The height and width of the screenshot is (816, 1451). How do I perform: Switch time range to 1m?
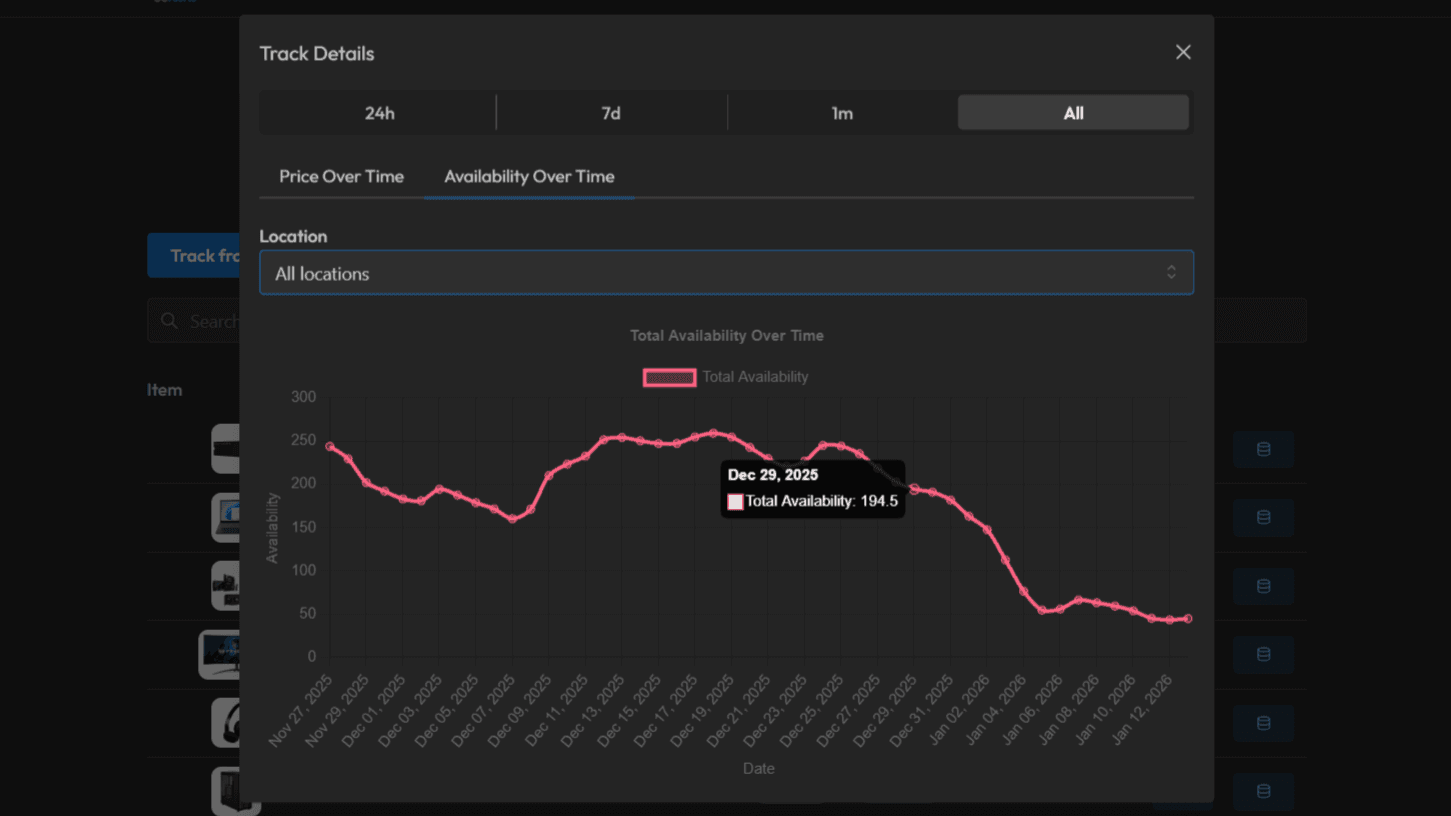(x=842, y=113)
